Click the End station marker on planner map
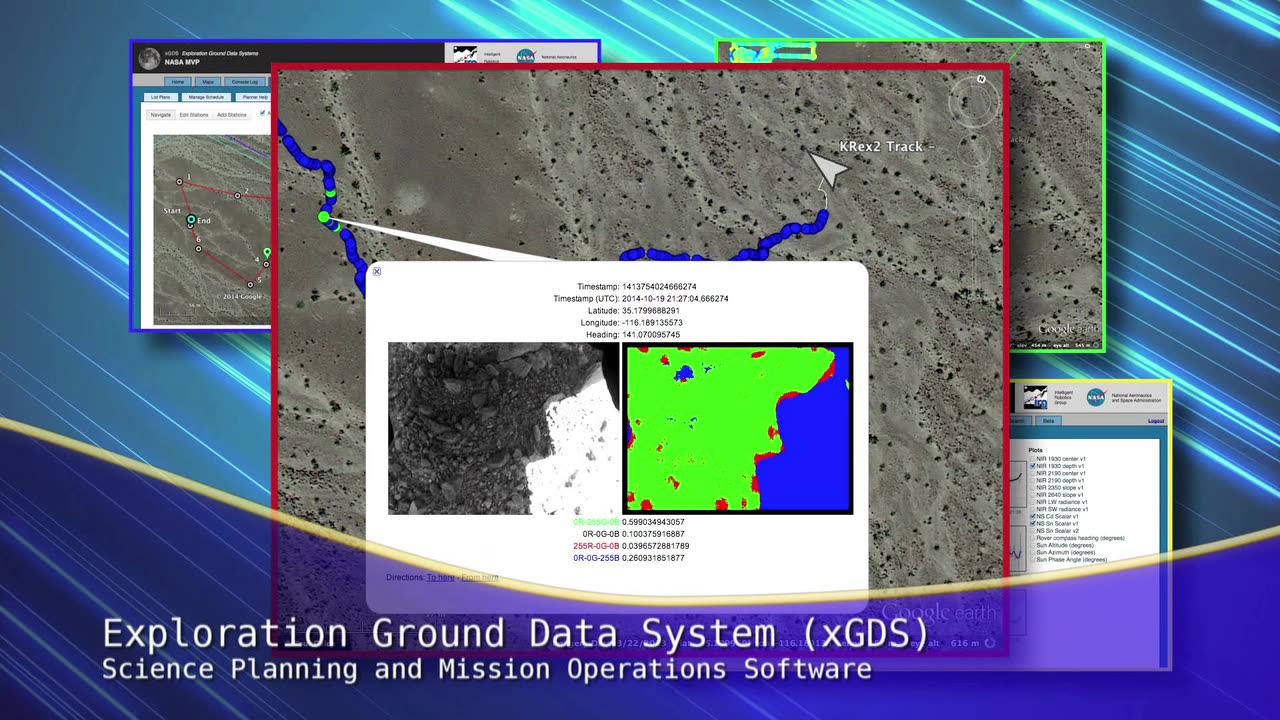 [191, 220]
